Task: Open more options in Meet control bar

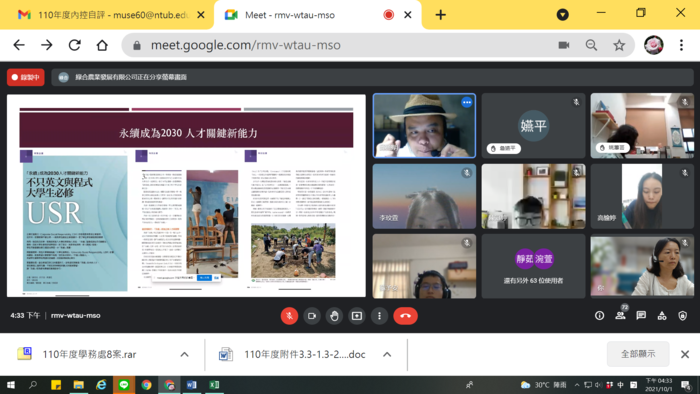Action: click(x=379, y=316)
